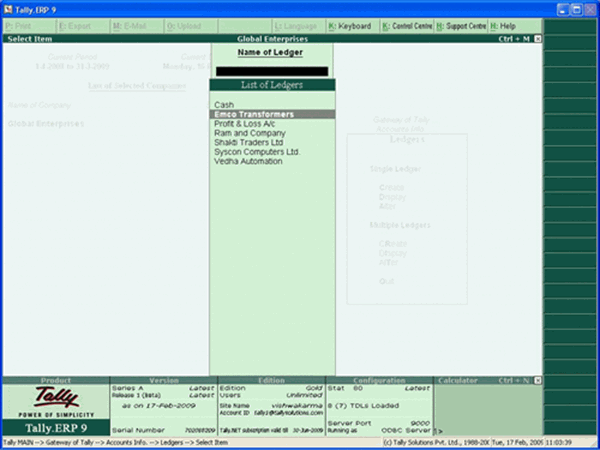Click the O: Upload toolbar button
600x450 pixels.
(x=191, y=26)
